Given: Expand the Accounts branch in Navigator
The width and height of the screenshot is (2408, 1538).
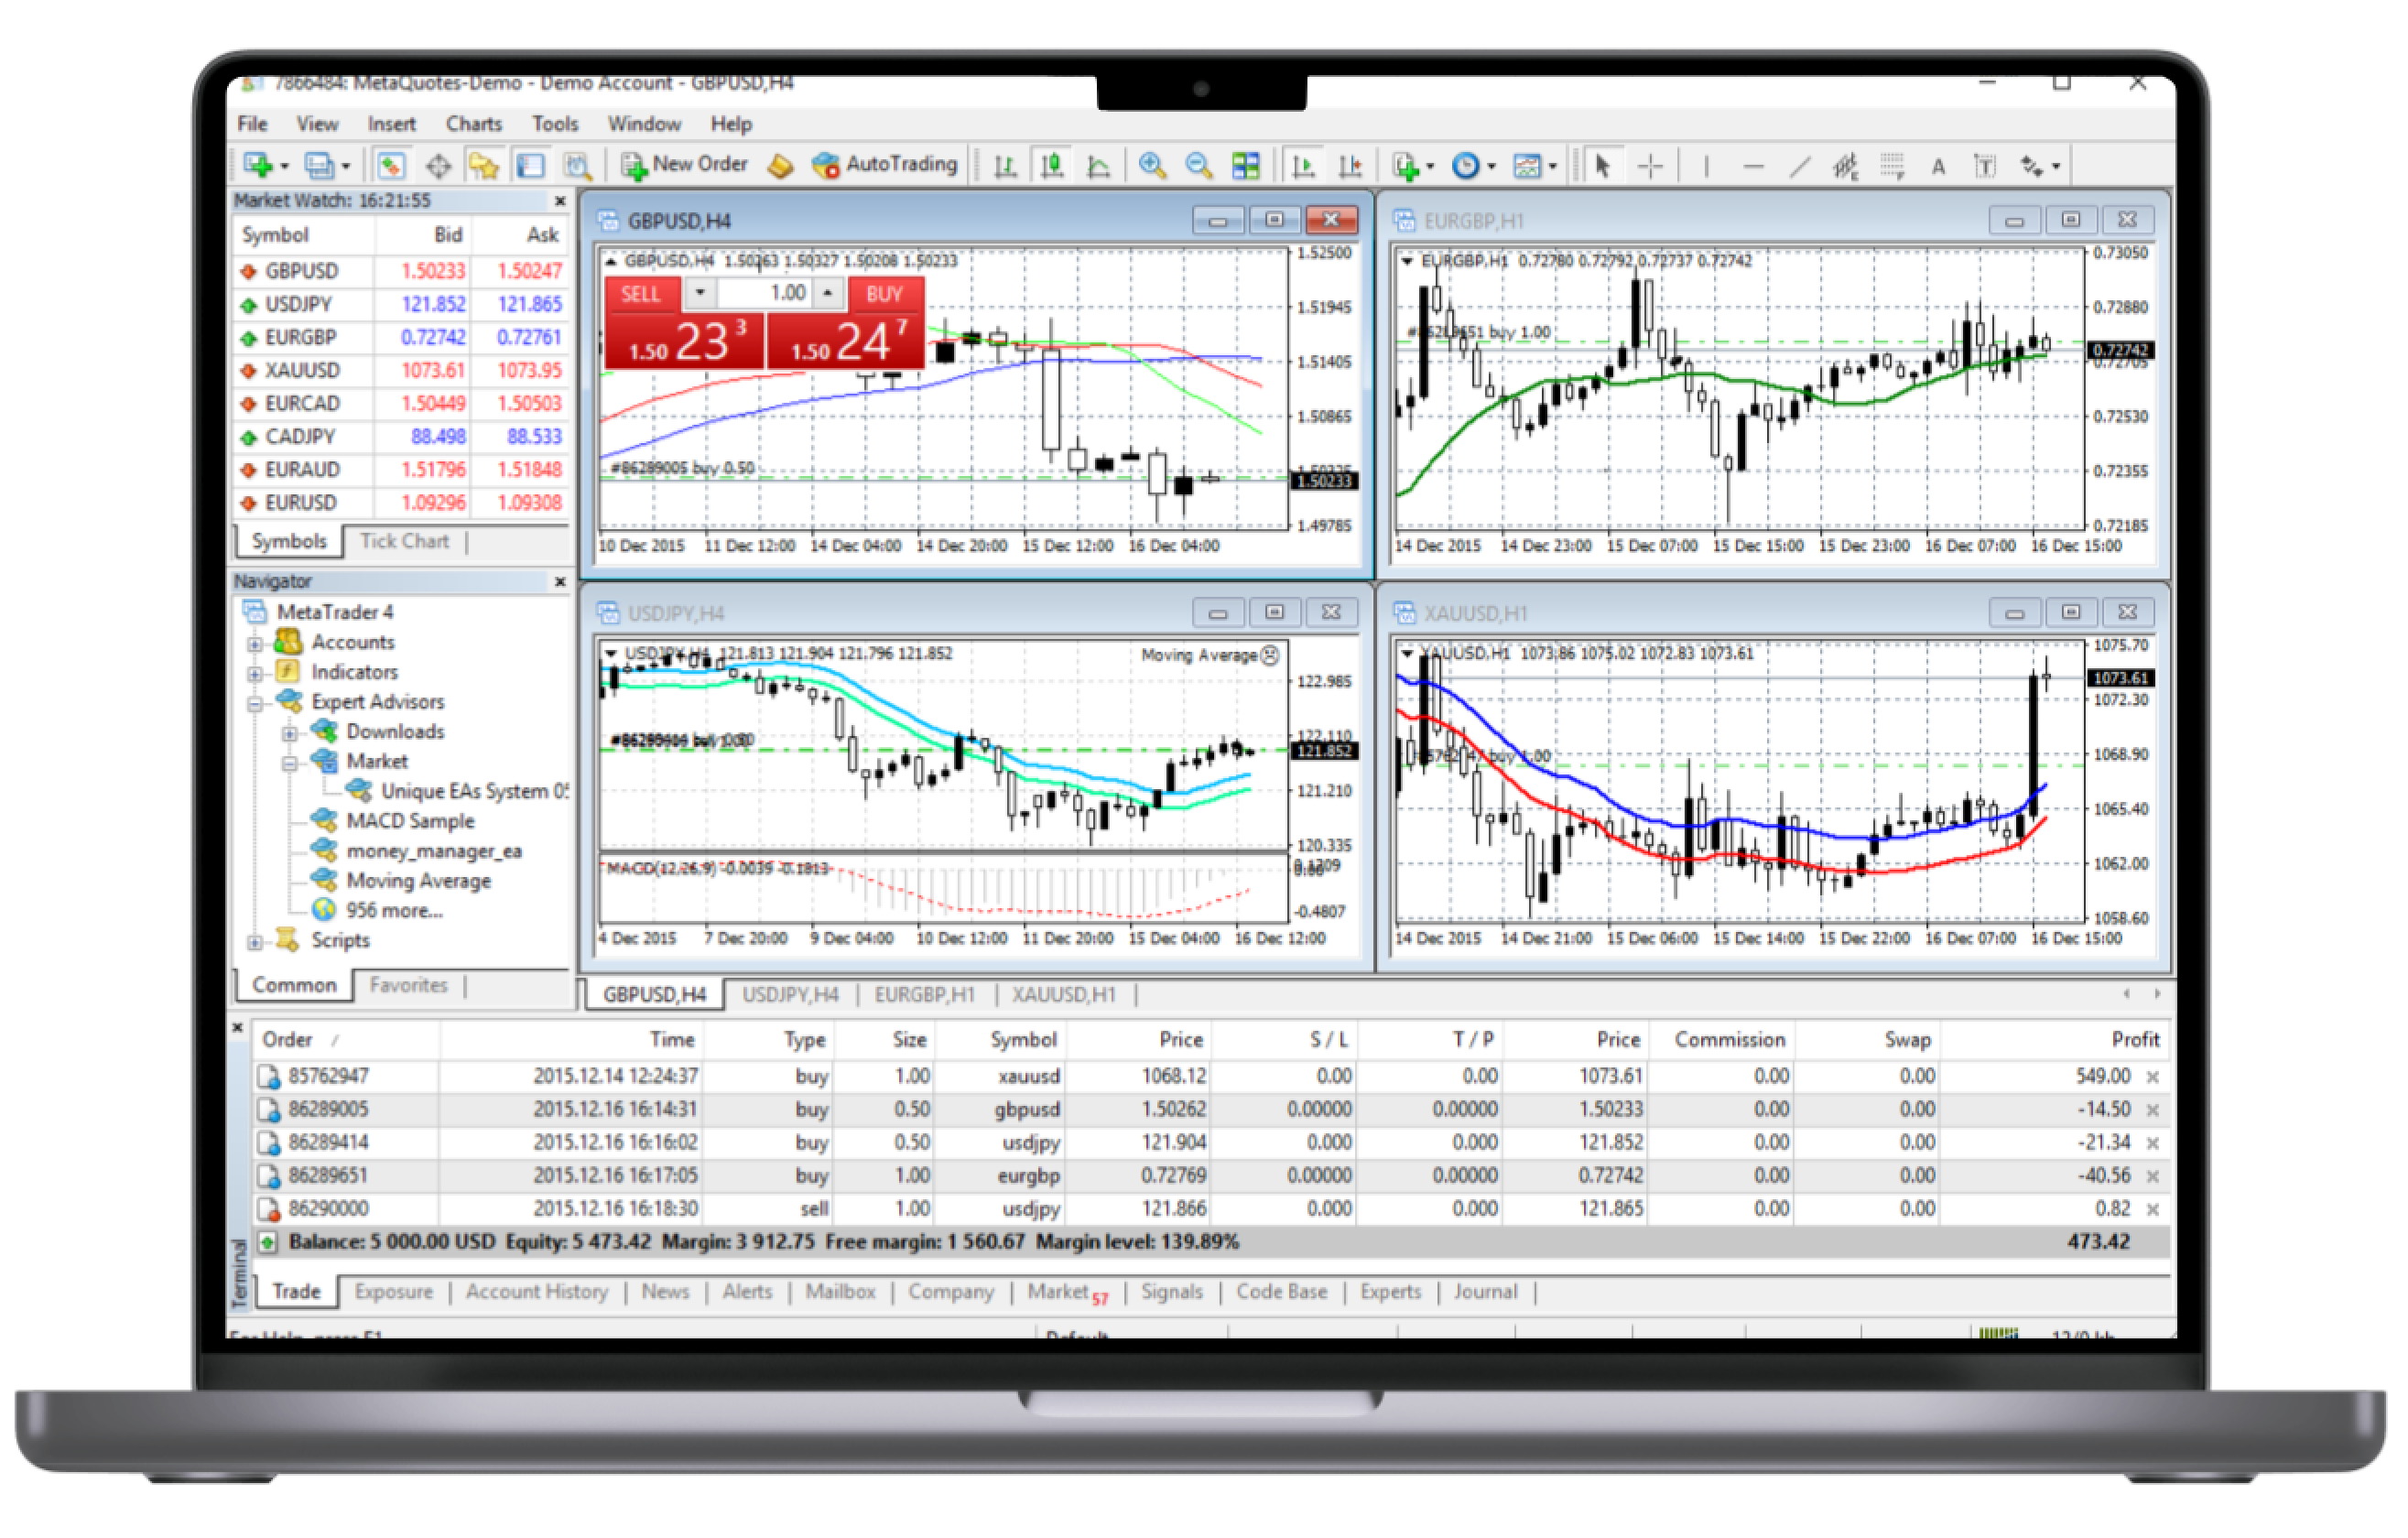Looking at the screenshot, I should coord(254,642).
